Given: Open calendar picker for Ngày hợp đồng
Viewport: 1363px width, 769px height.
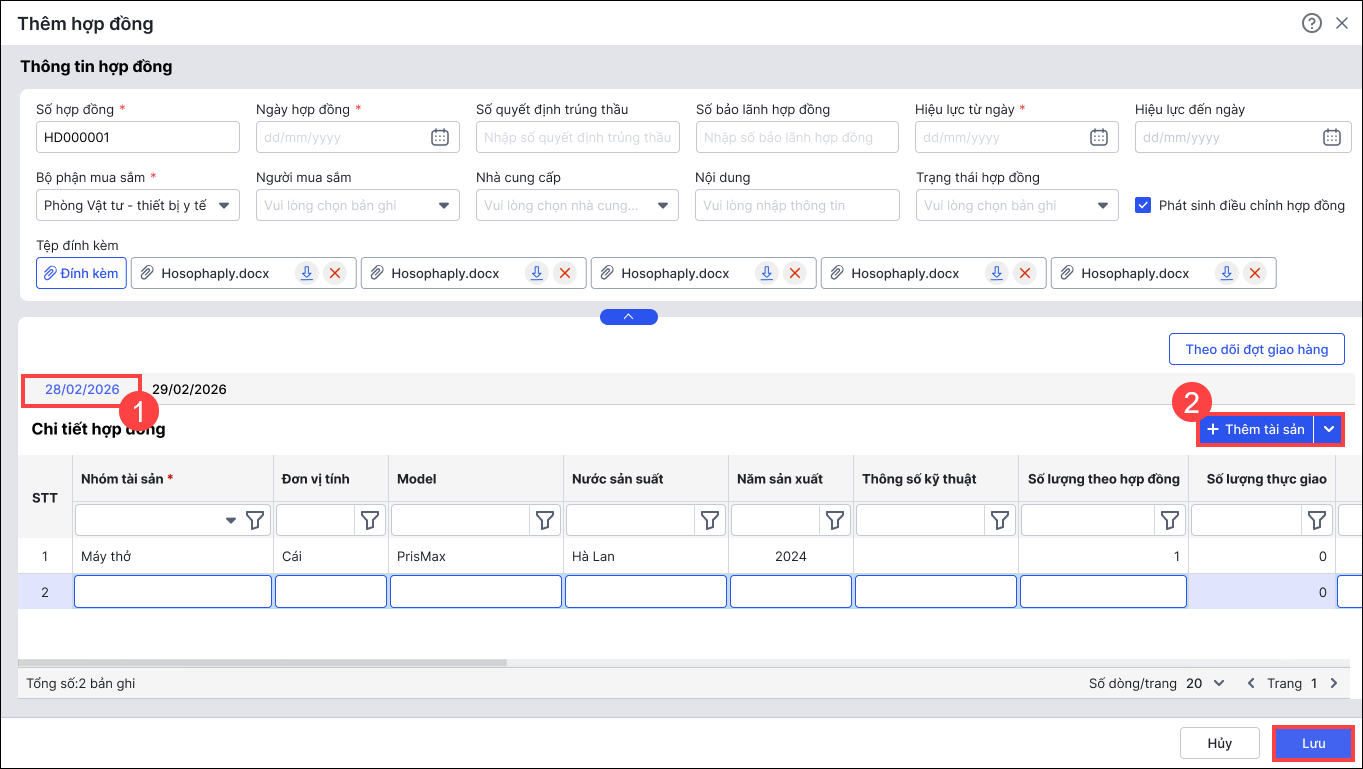Looking at the screenshot, I should click(439, 138).
